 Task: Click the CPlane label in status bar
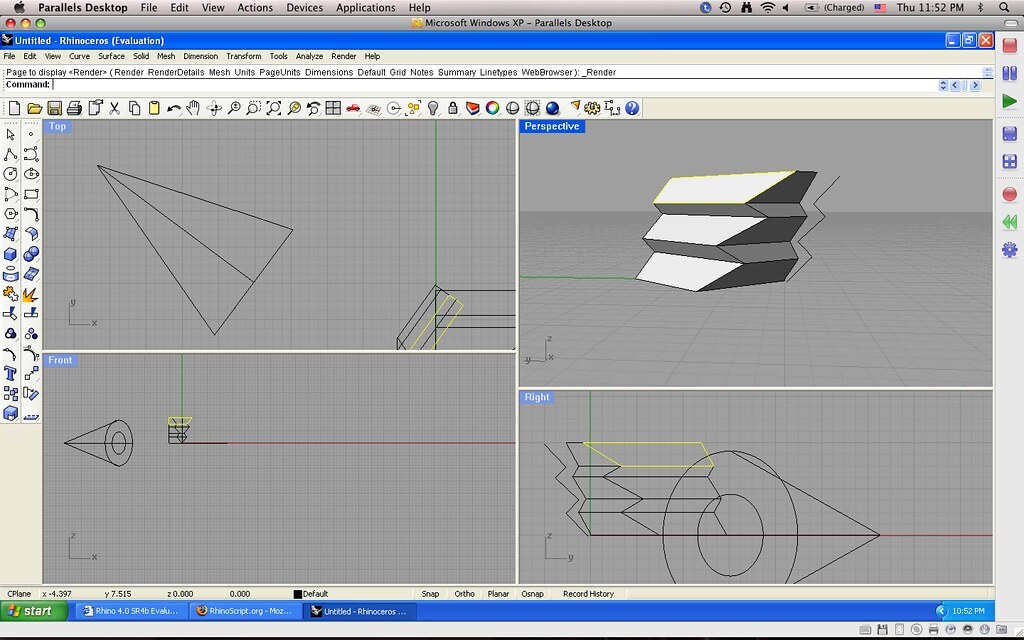click(x=19, y=594)
